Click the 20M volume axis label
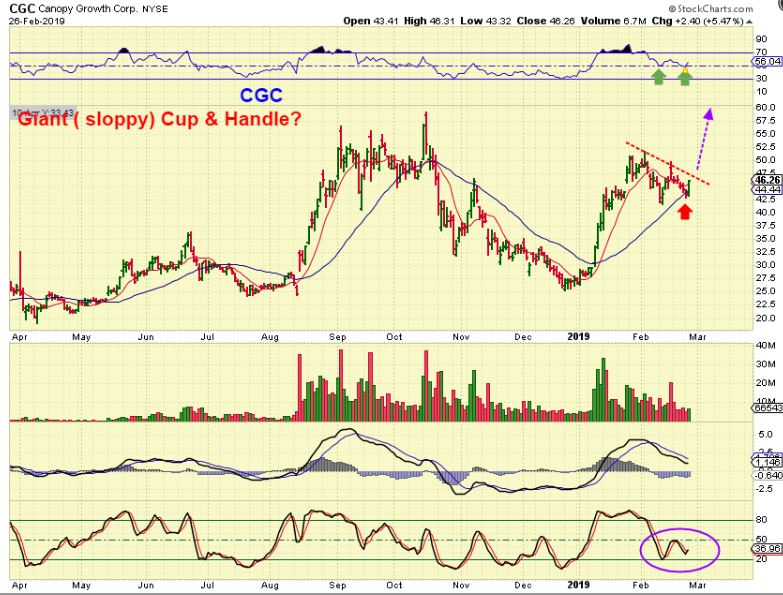 click(766, 383)
